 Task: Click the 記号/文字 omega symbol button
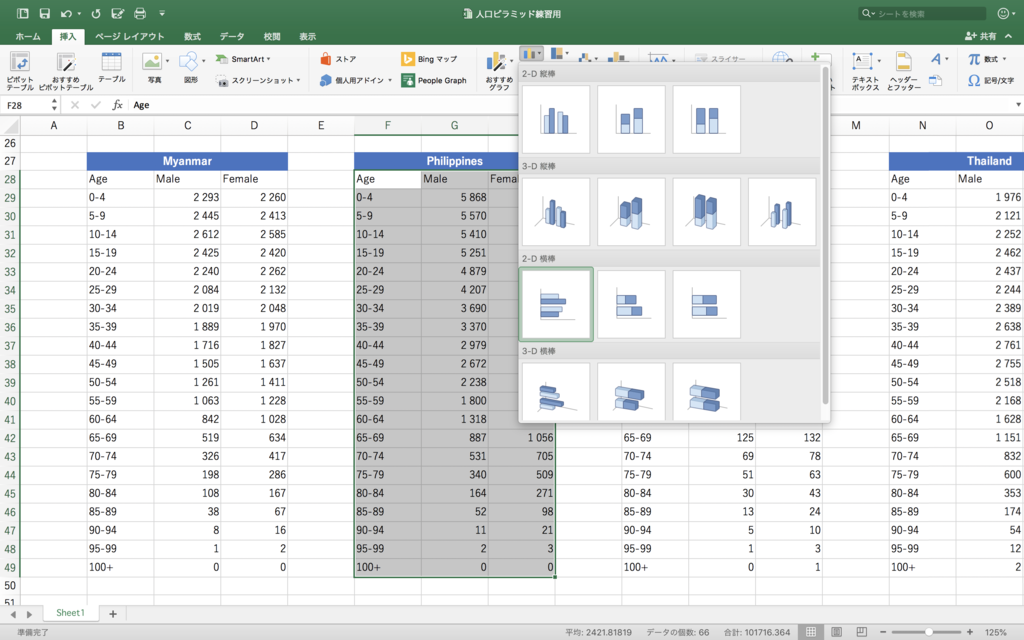pyautogui.click(x=991, y=80)
